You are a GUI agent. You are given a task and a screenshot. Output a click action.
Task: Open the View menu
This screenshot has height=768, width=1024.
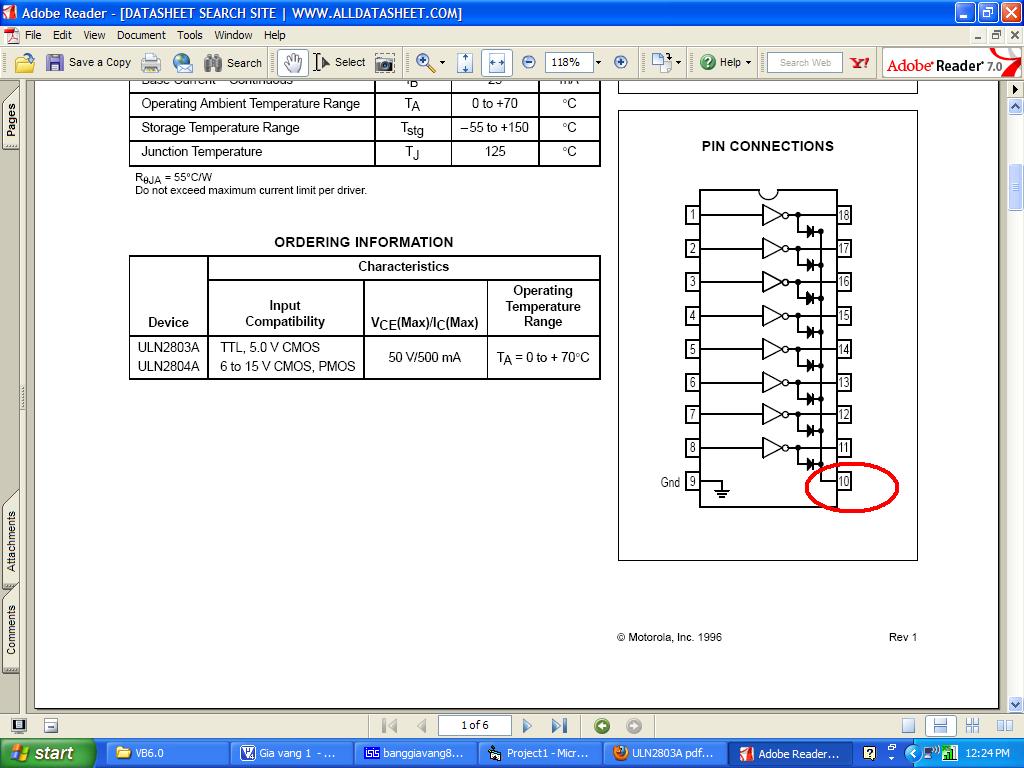tap(94, 35)
